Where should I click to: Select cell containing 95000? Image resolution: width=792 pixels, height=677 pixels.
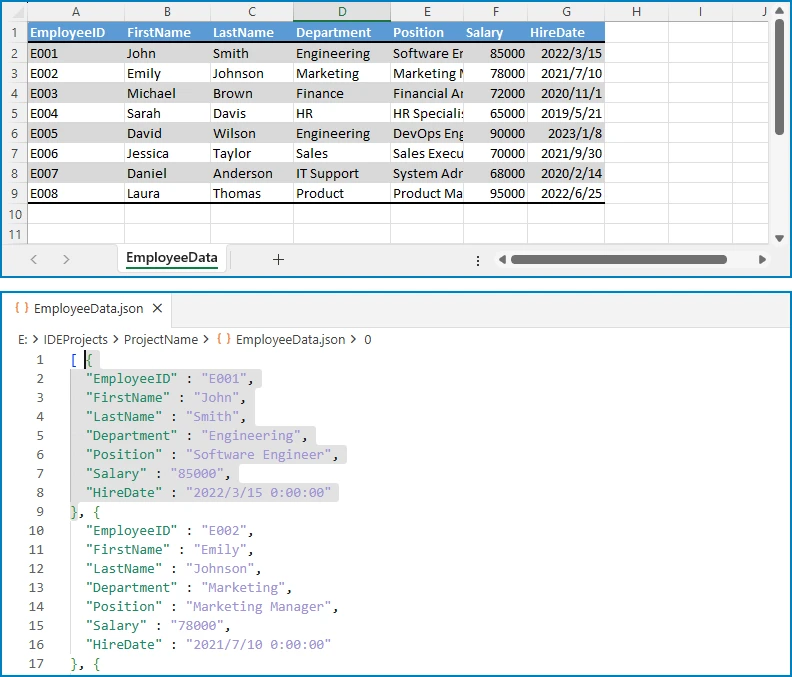pyautogui.click(x=496, y=194)
